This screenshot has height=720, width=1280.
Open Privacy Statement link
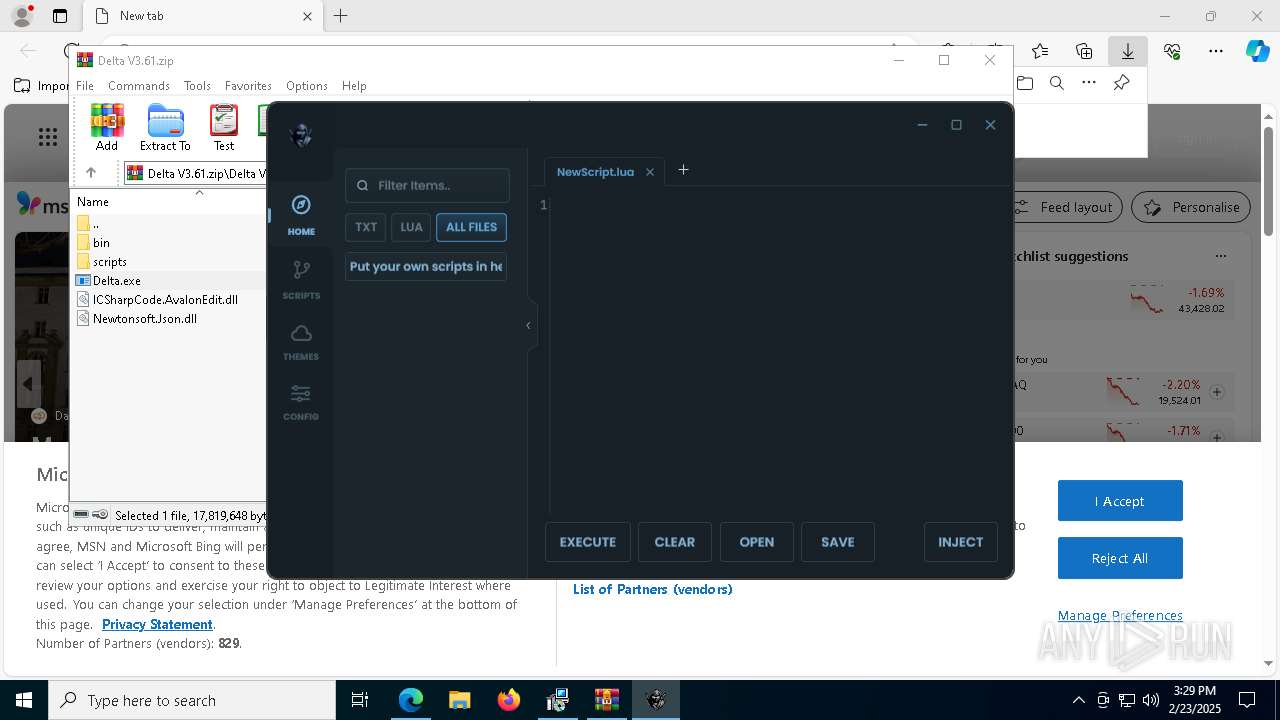tap(157, 624)
